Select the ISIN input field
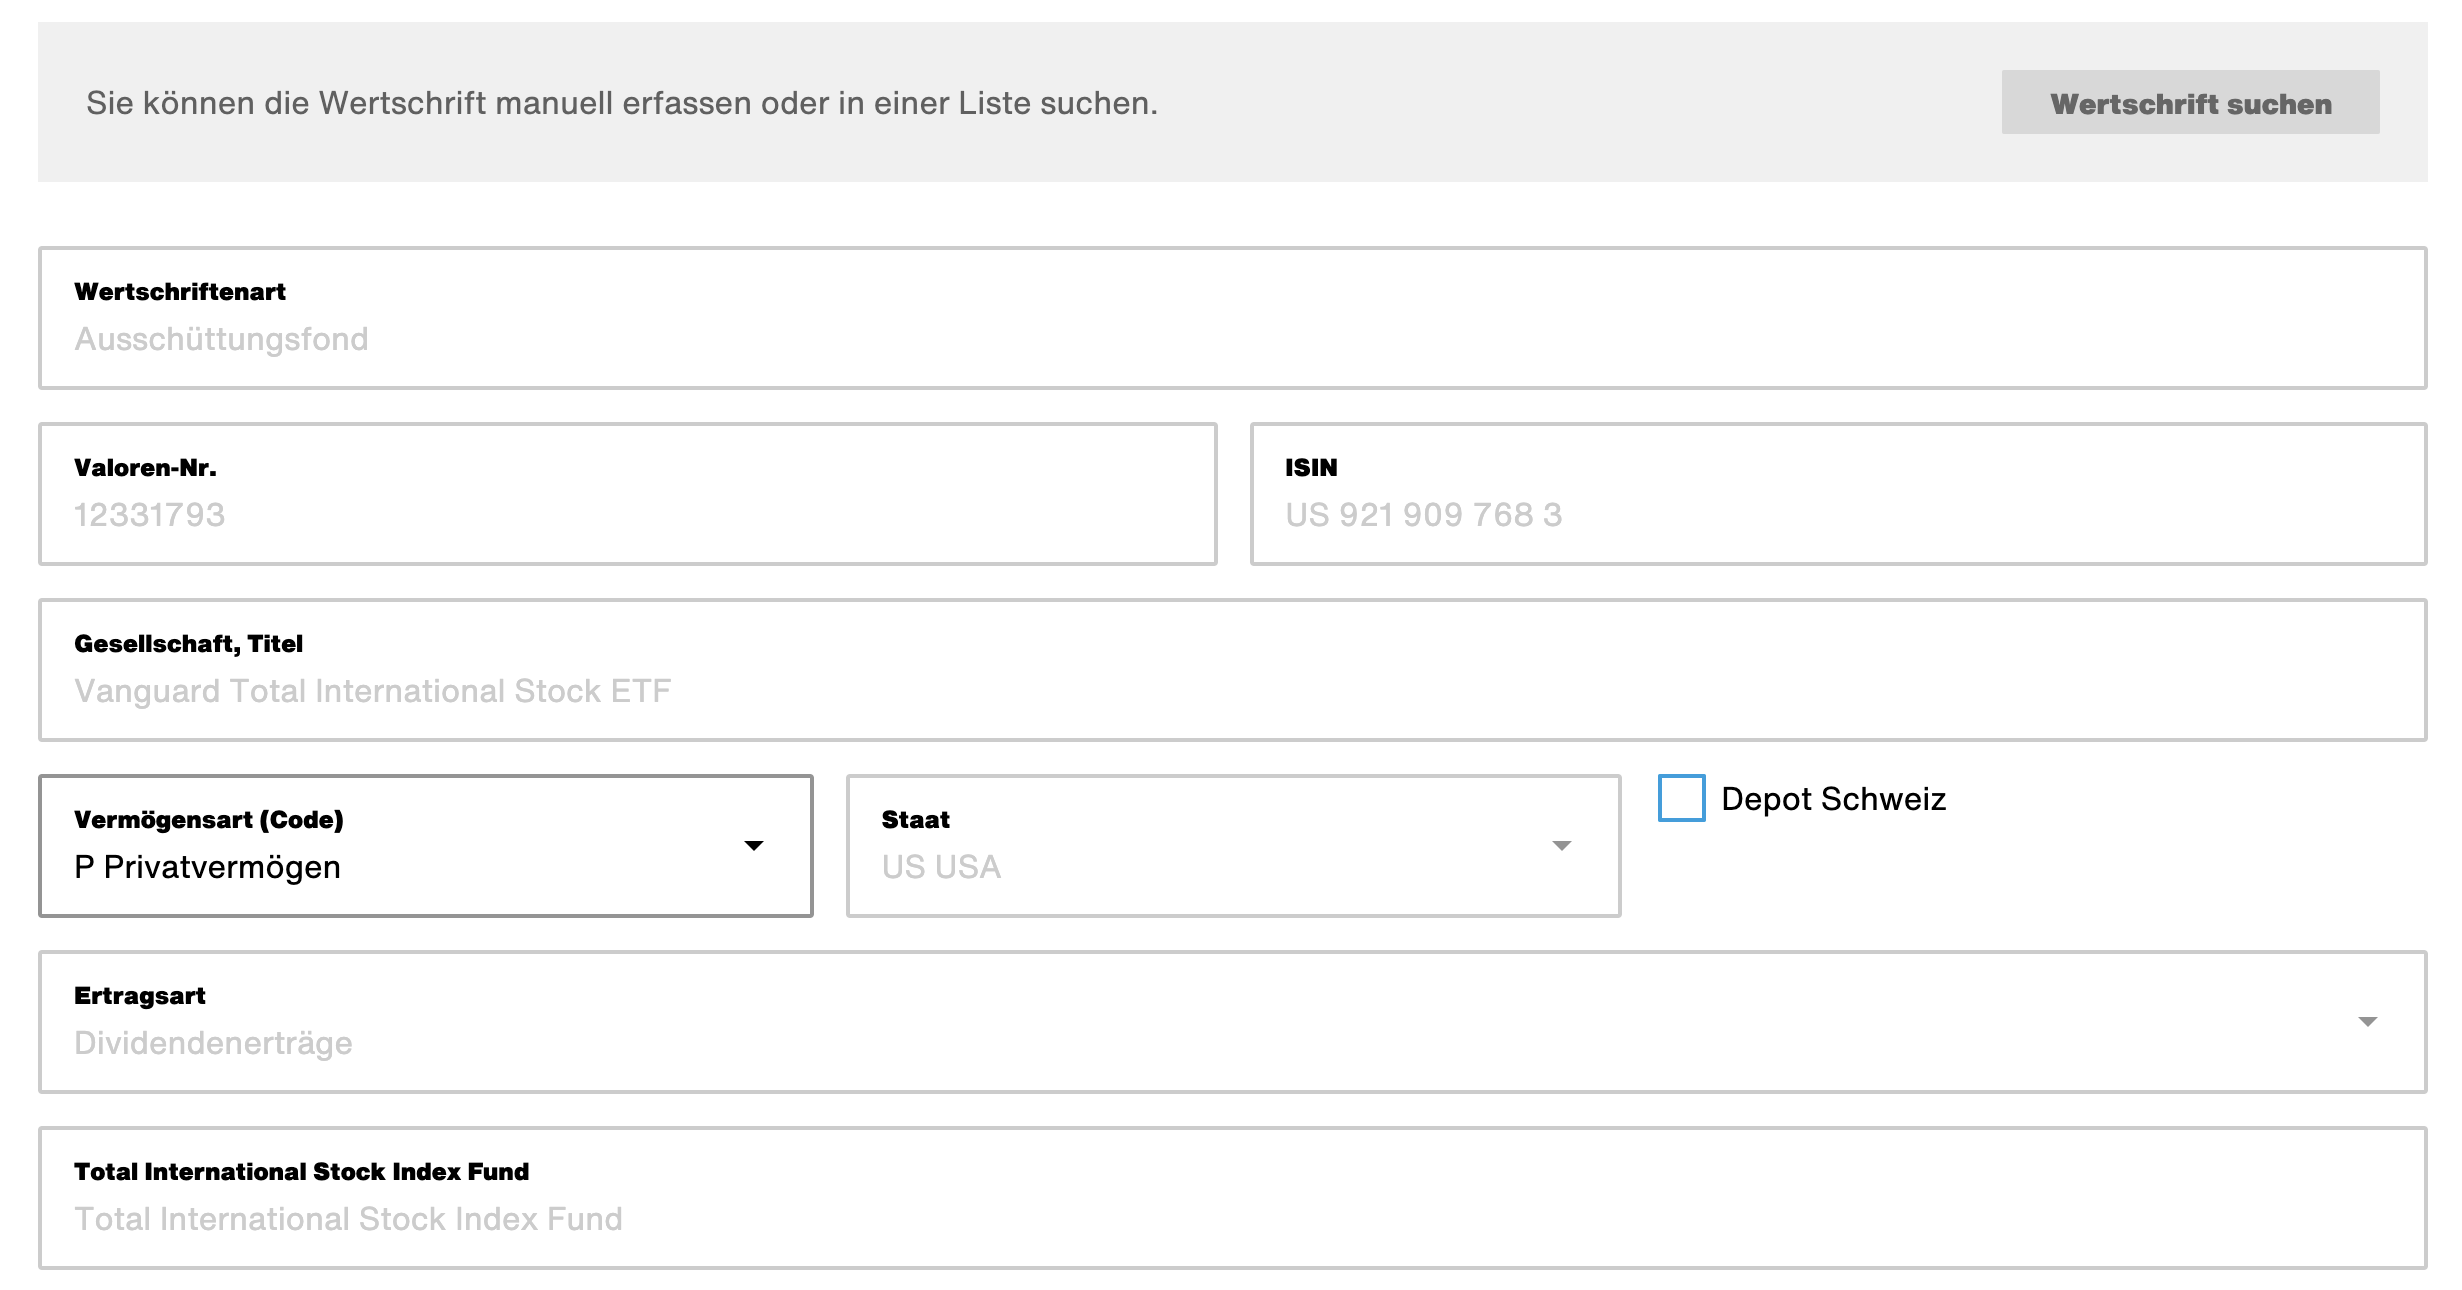 (x=1839, y=494)
